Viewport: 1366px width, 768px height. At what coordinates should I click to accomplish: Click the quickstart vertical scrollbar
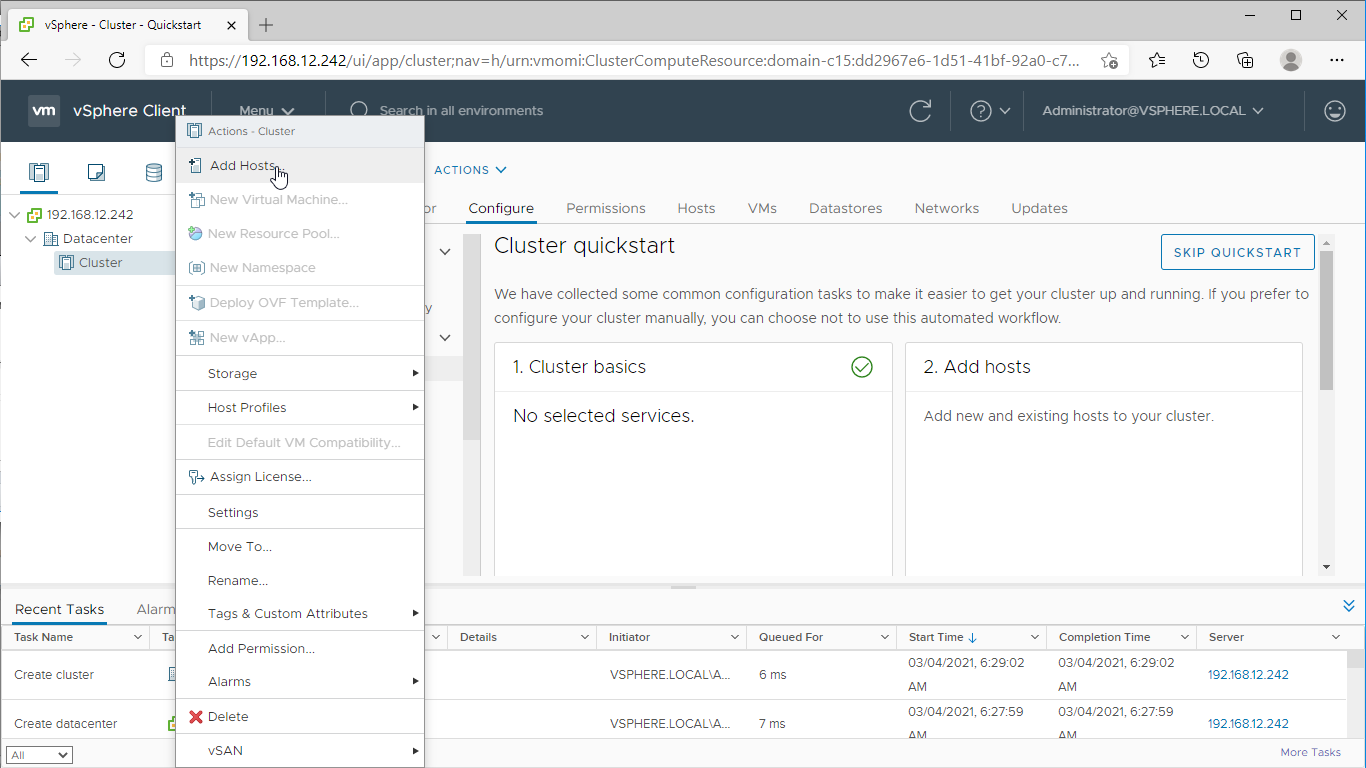click(1327, 320)
